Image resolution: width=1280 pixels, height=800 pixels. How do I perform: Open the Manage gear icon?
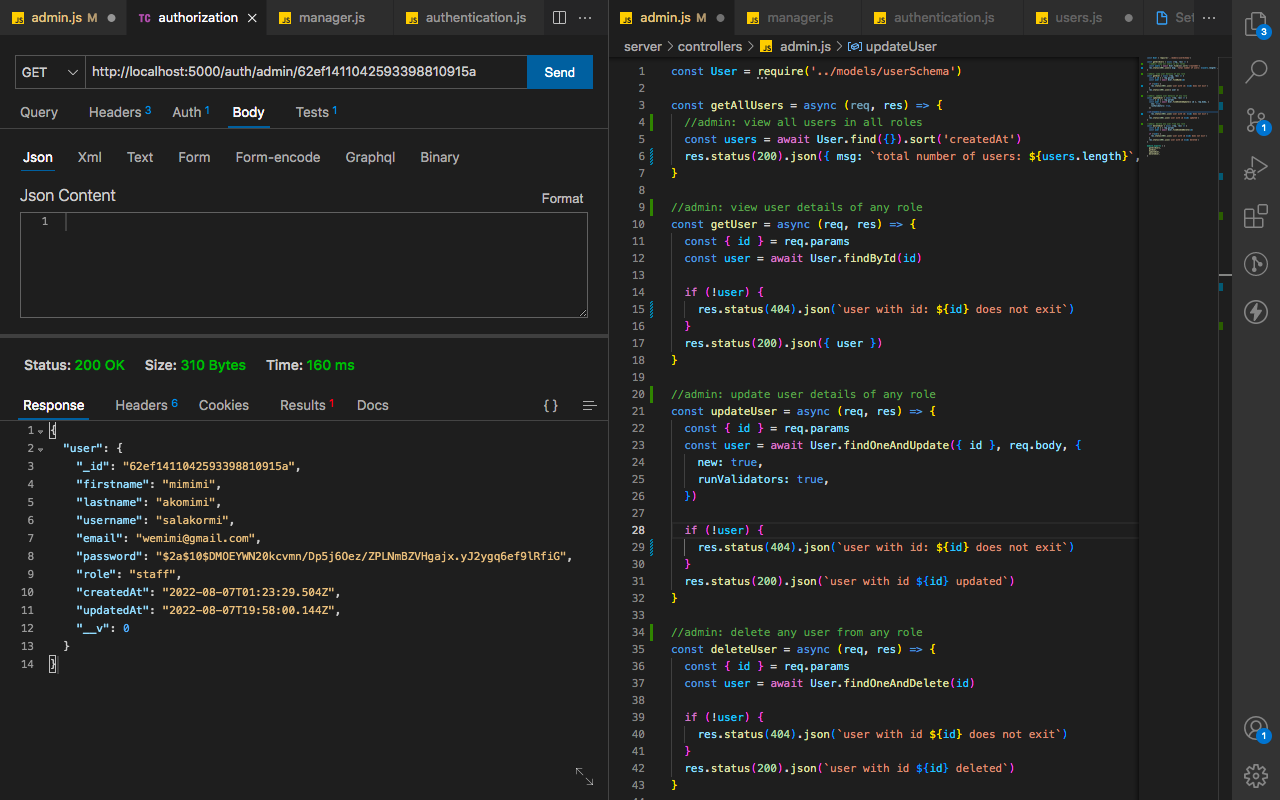tap(1255, 775)
